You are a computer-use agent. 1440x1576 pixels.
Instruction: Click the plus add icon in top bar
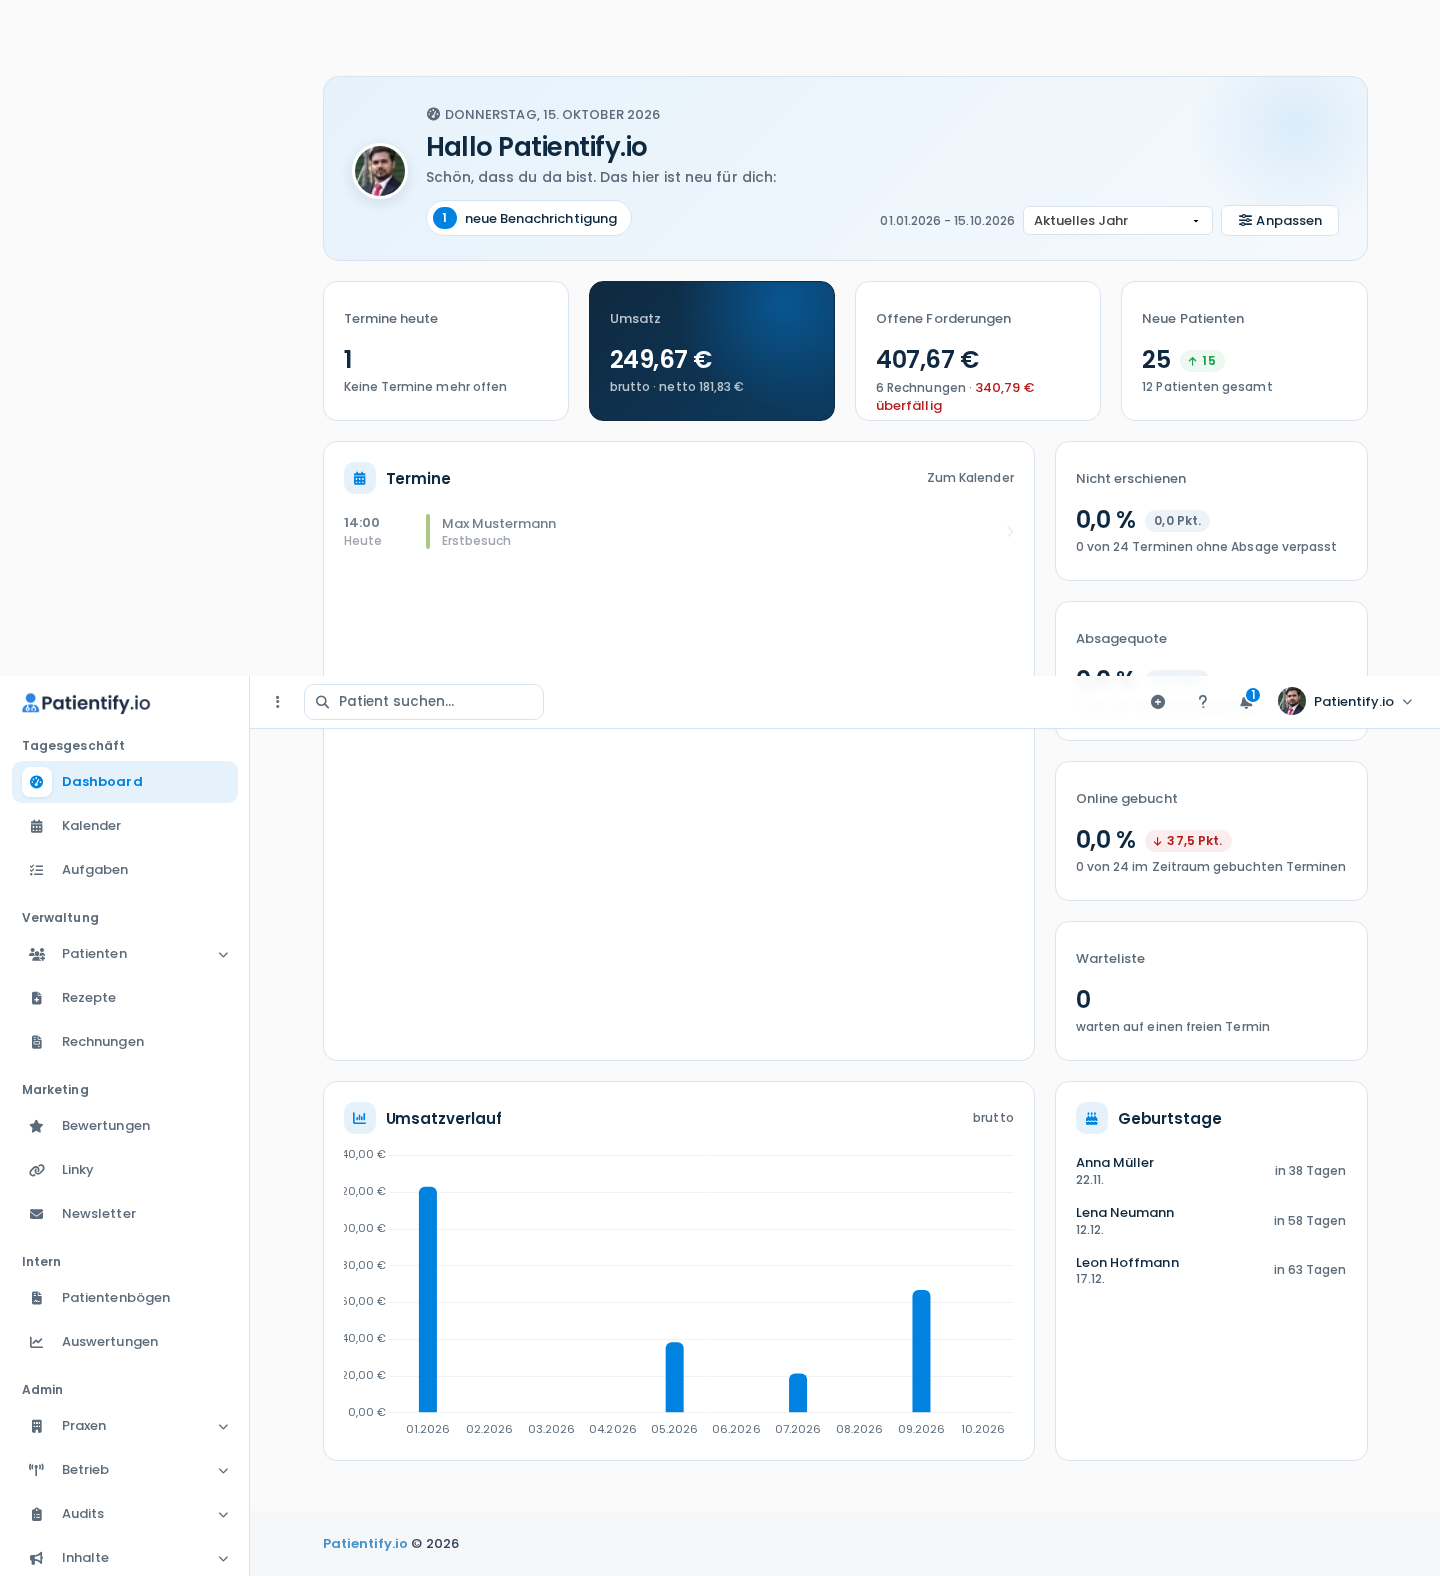[1158, 702]
